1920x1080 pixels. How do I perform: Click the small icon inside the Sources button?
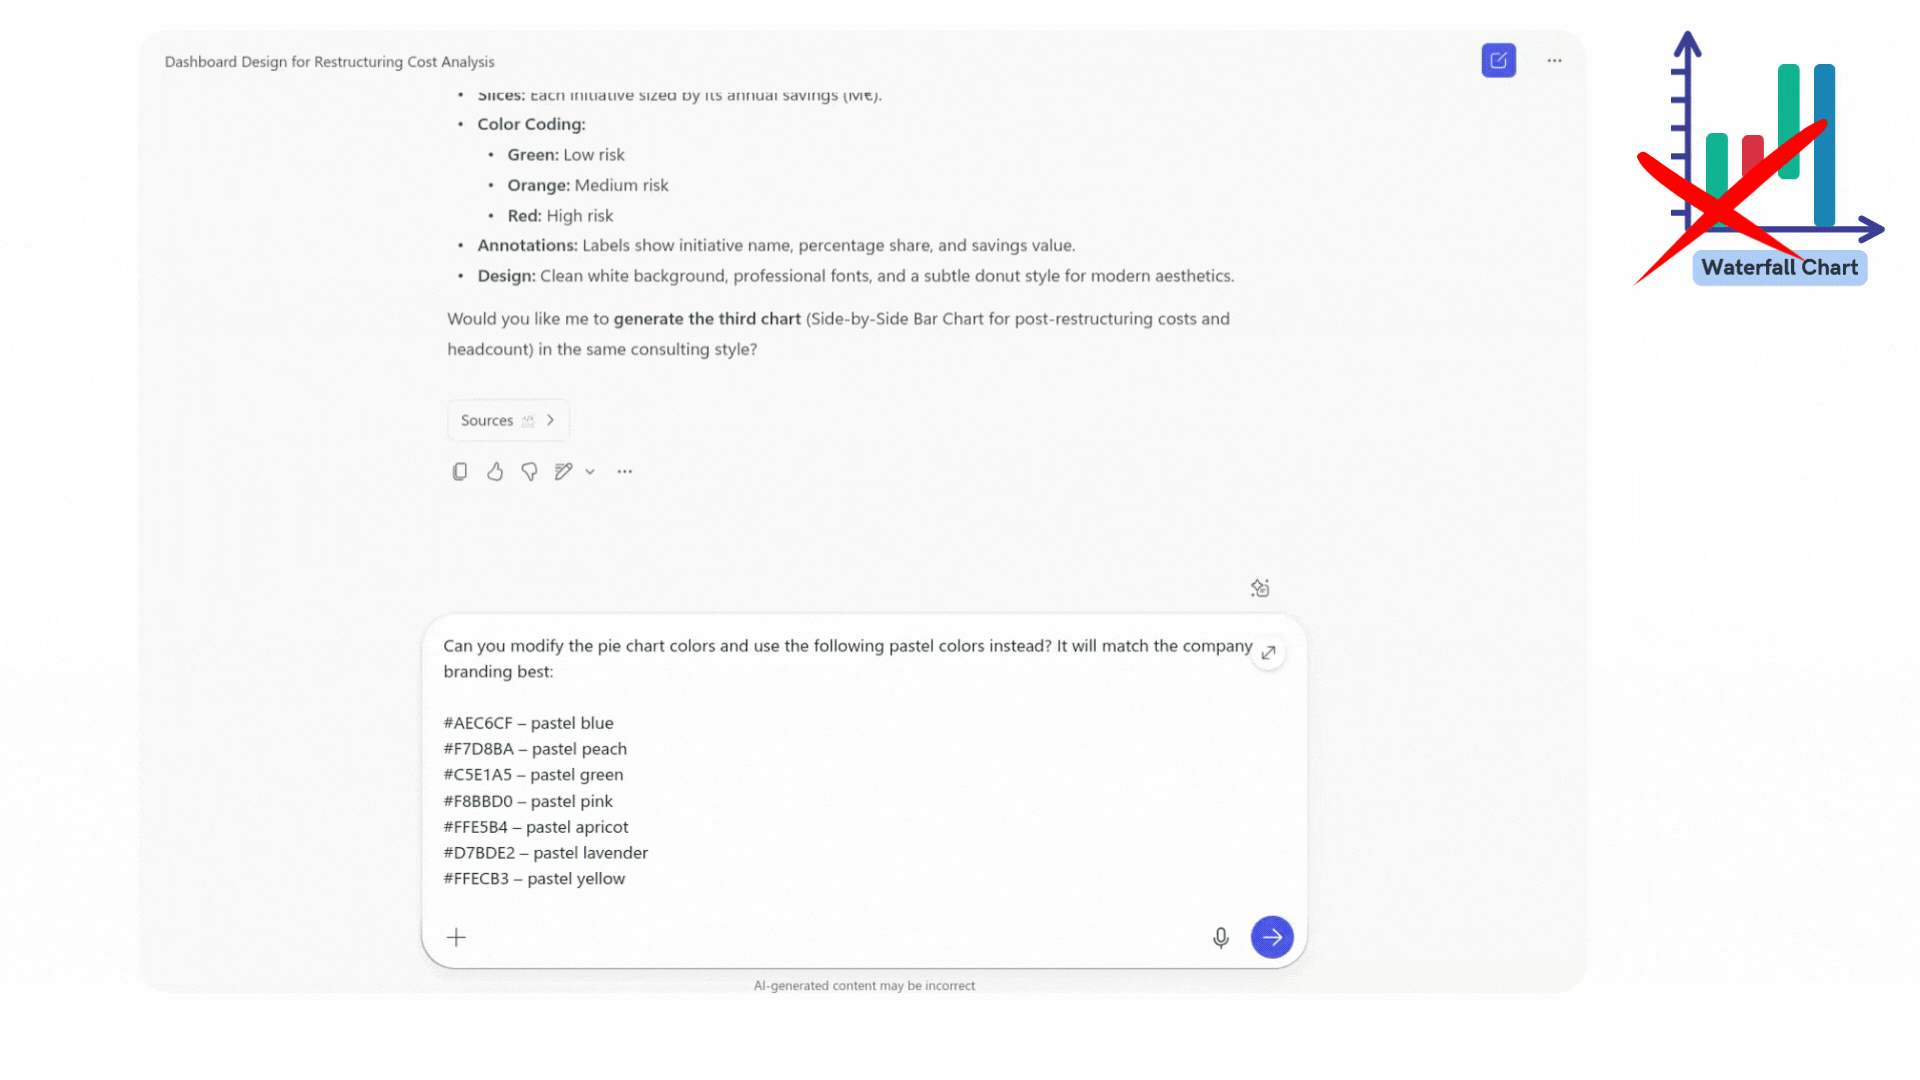pos(528,421)
